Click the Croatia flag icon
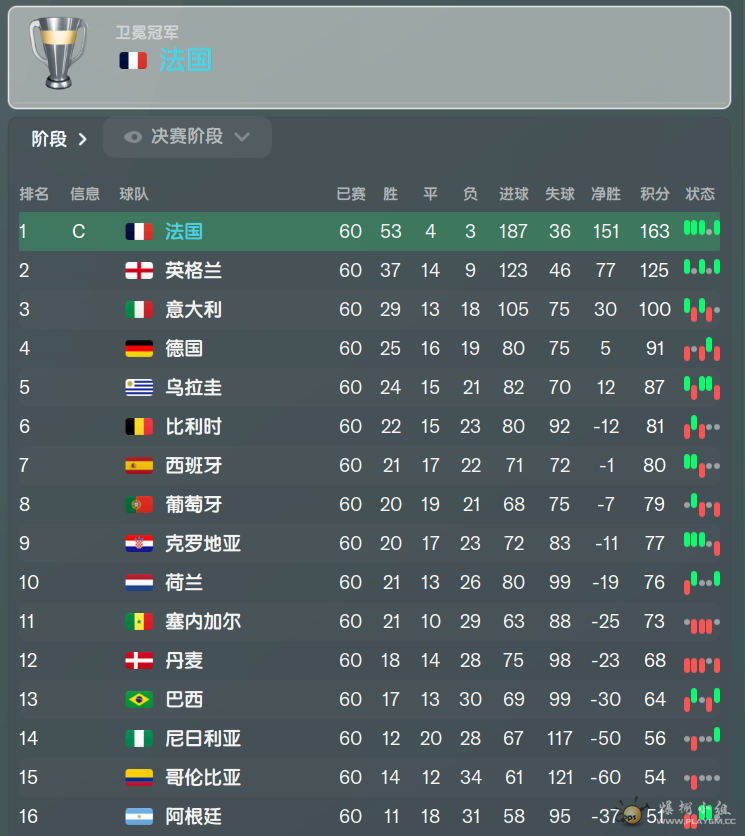The height and width of the screenshot is (836, 745). coord(139,543)
